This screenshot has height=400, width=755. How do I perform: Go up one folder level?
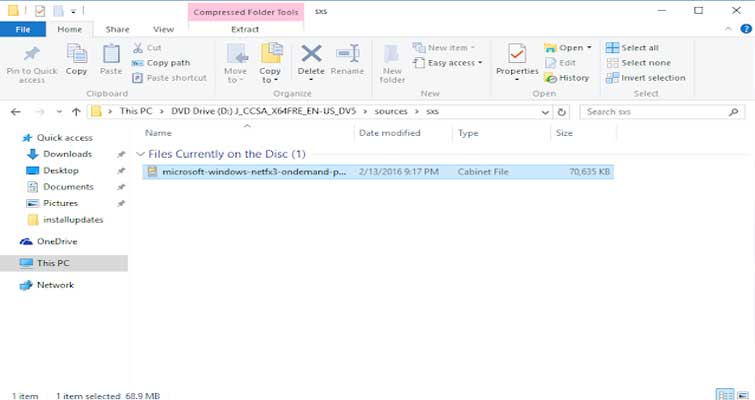click(x=76, y=112)
